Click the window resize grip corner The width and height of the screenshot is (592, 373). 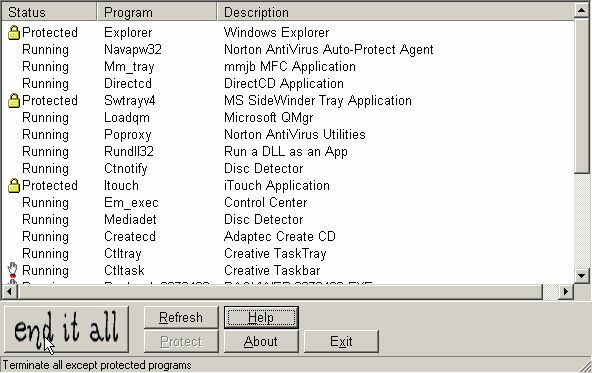click(586, 366)
